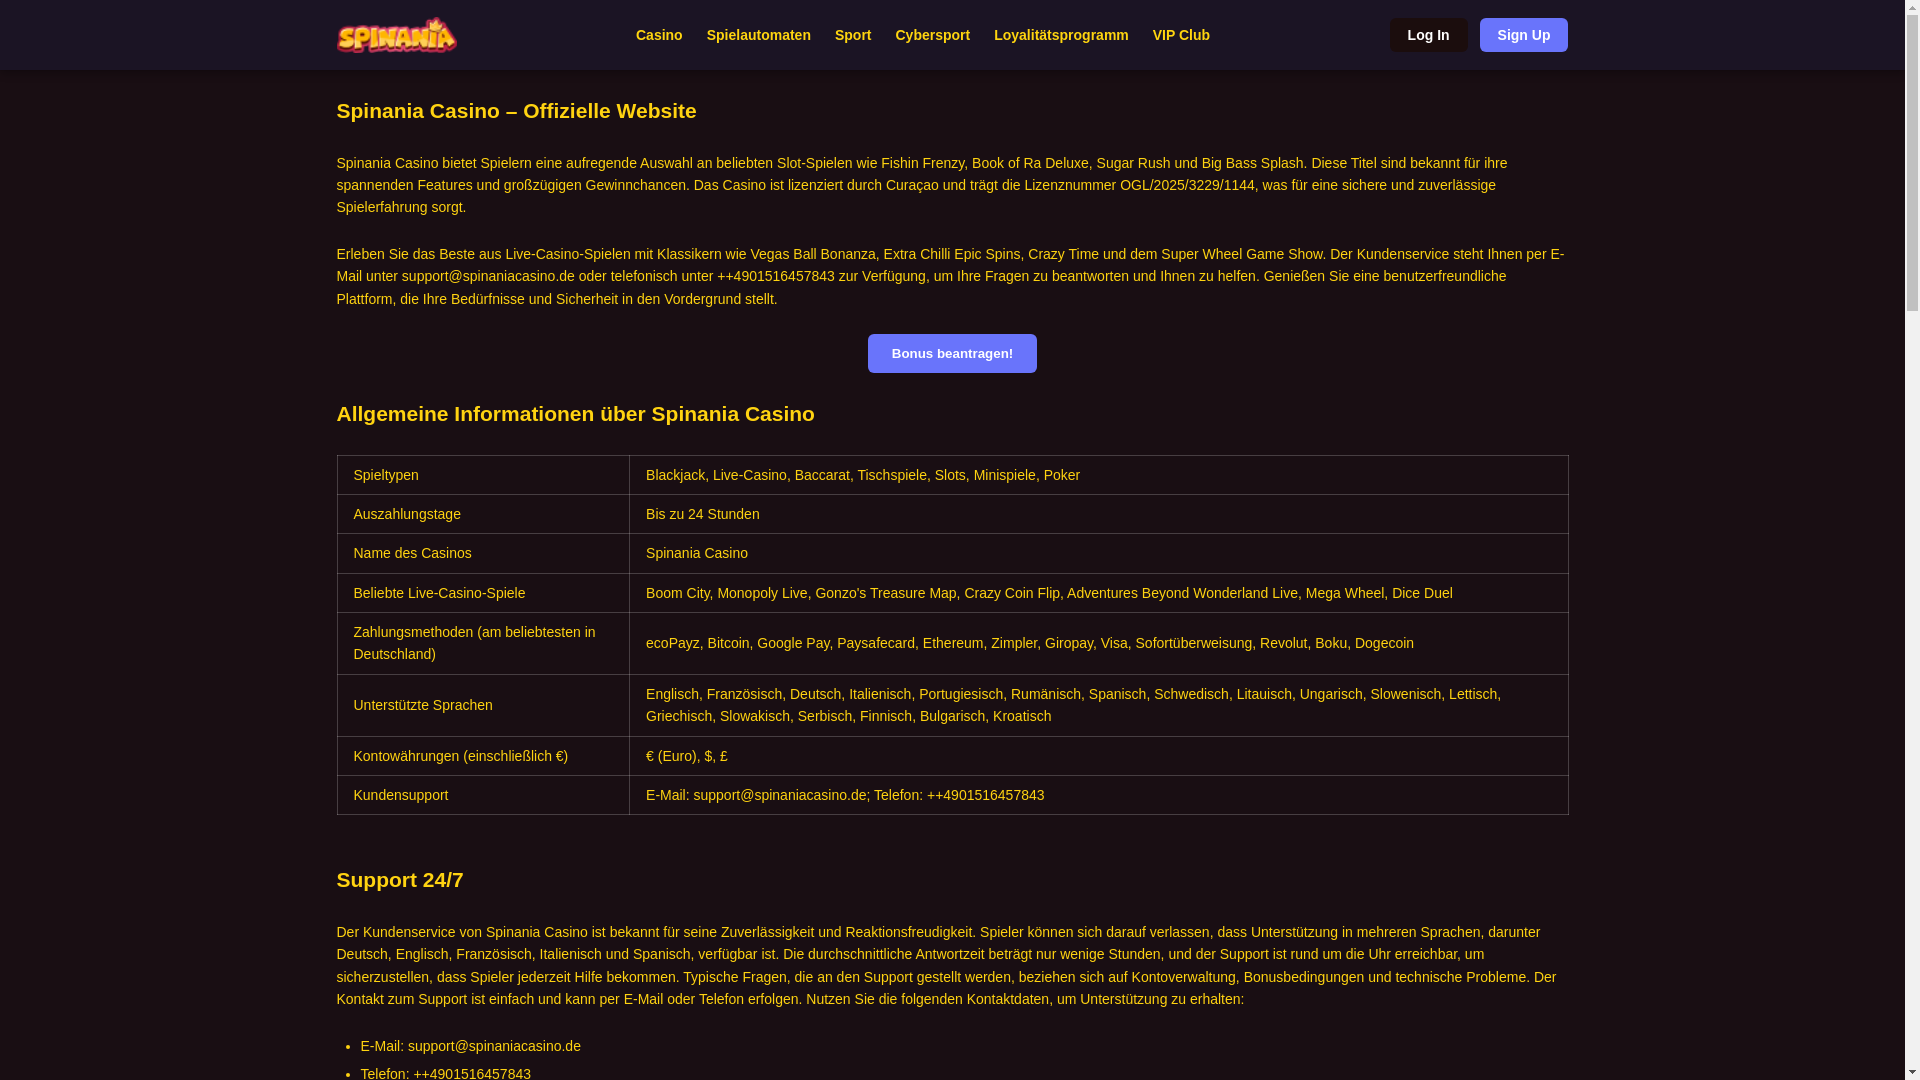Click the Kundensupport E-Mail and Telefon value

[1098, 795]
